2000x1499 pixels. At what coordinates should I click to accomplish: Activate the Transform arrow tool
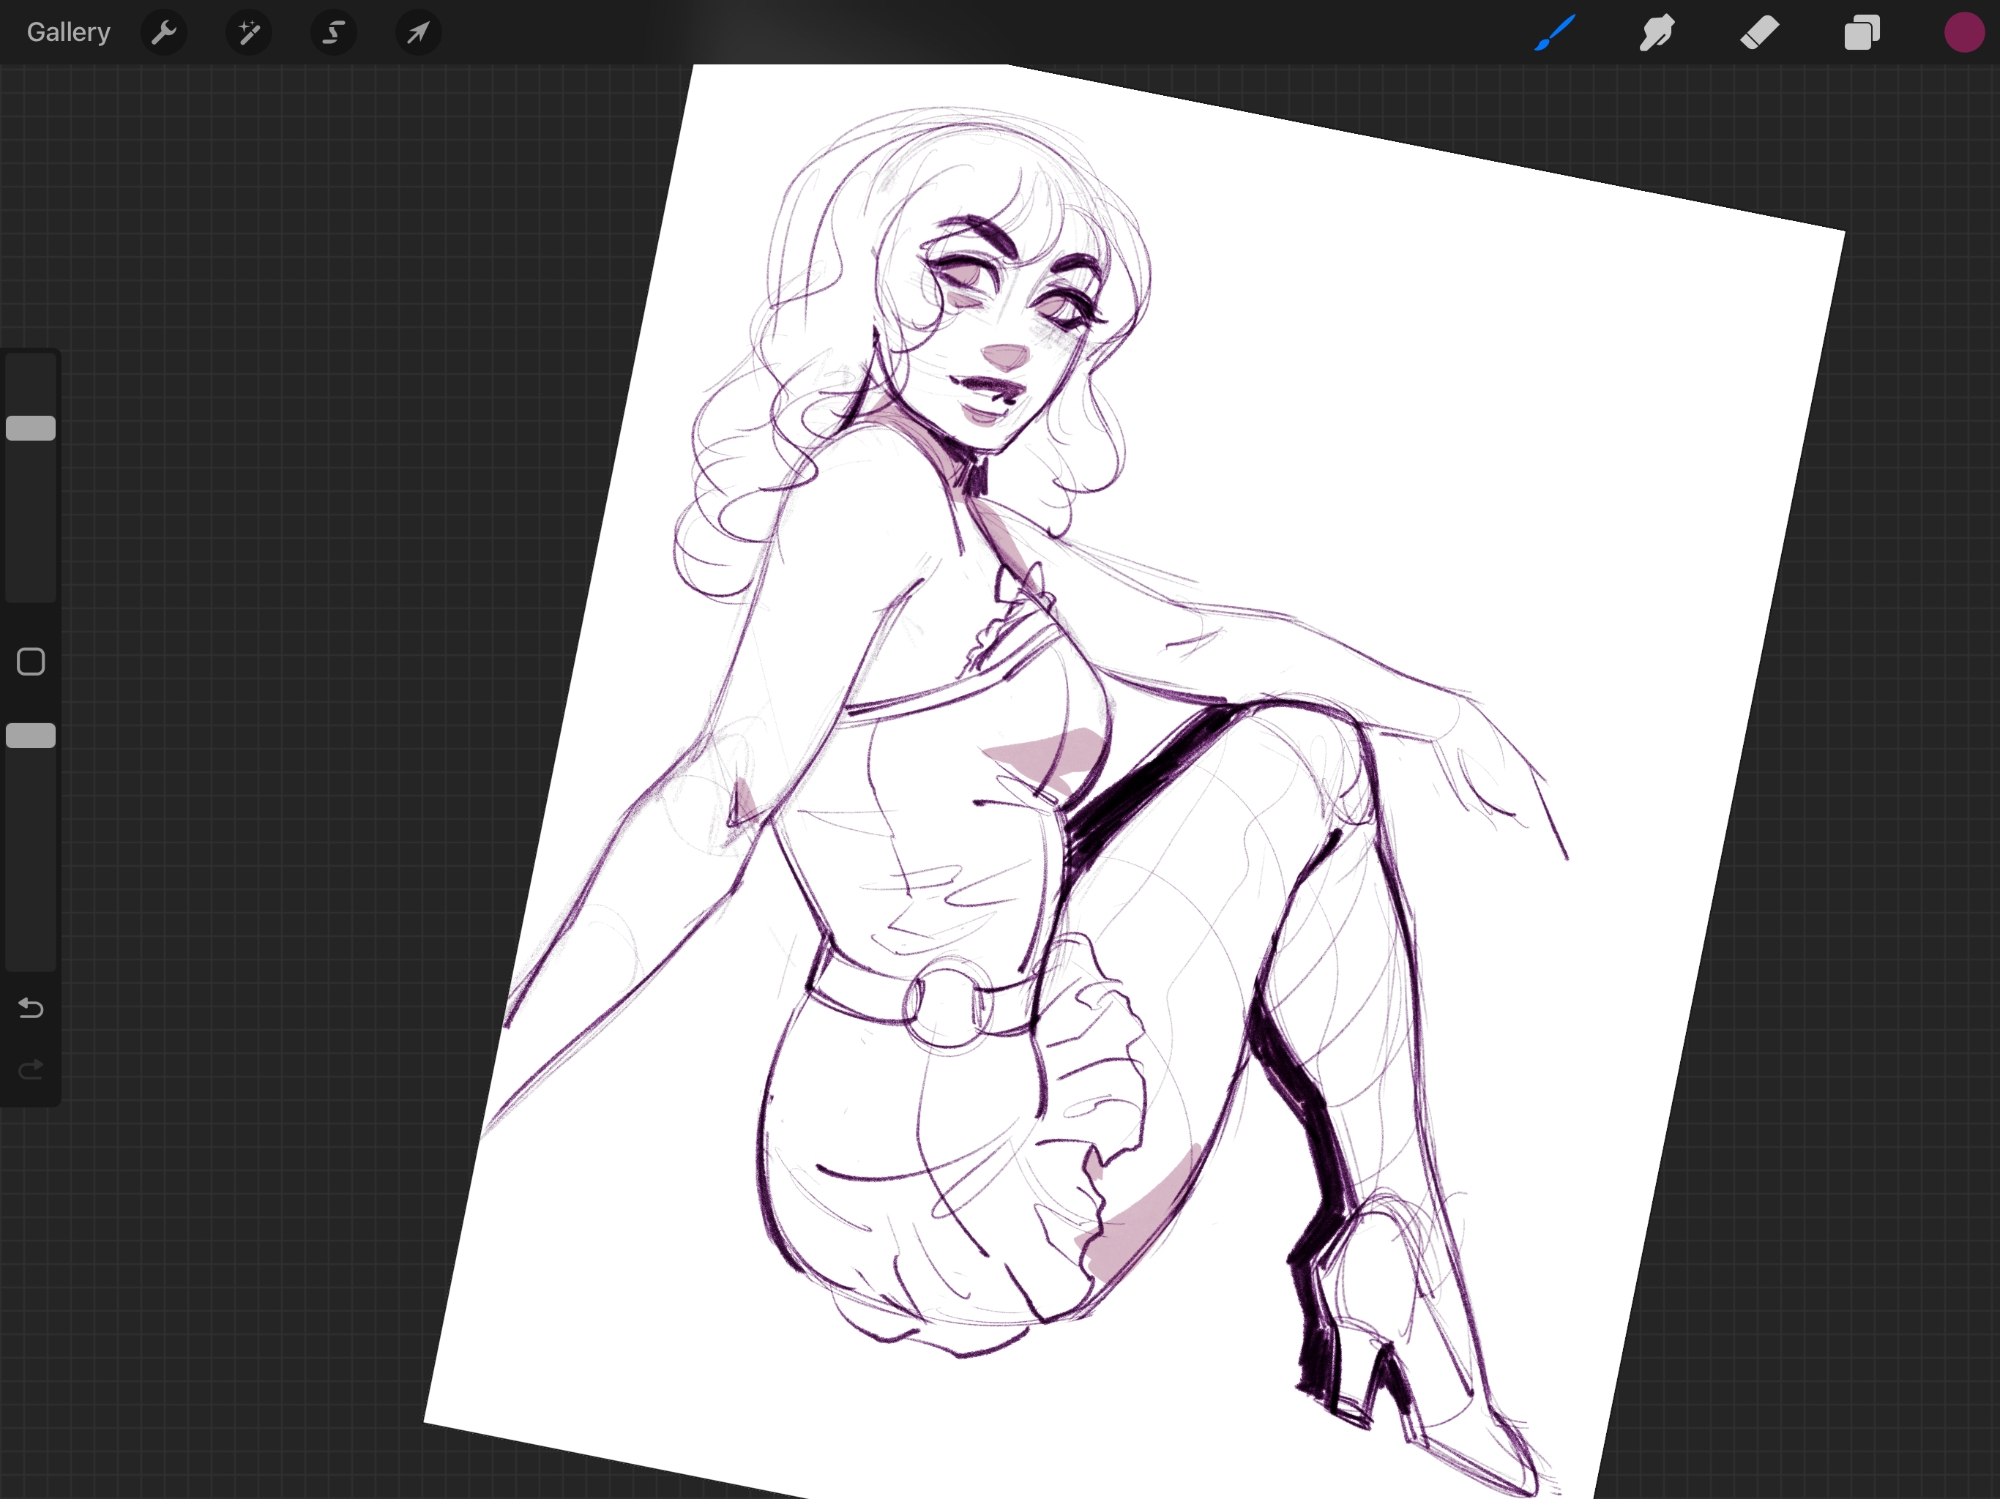418,33
